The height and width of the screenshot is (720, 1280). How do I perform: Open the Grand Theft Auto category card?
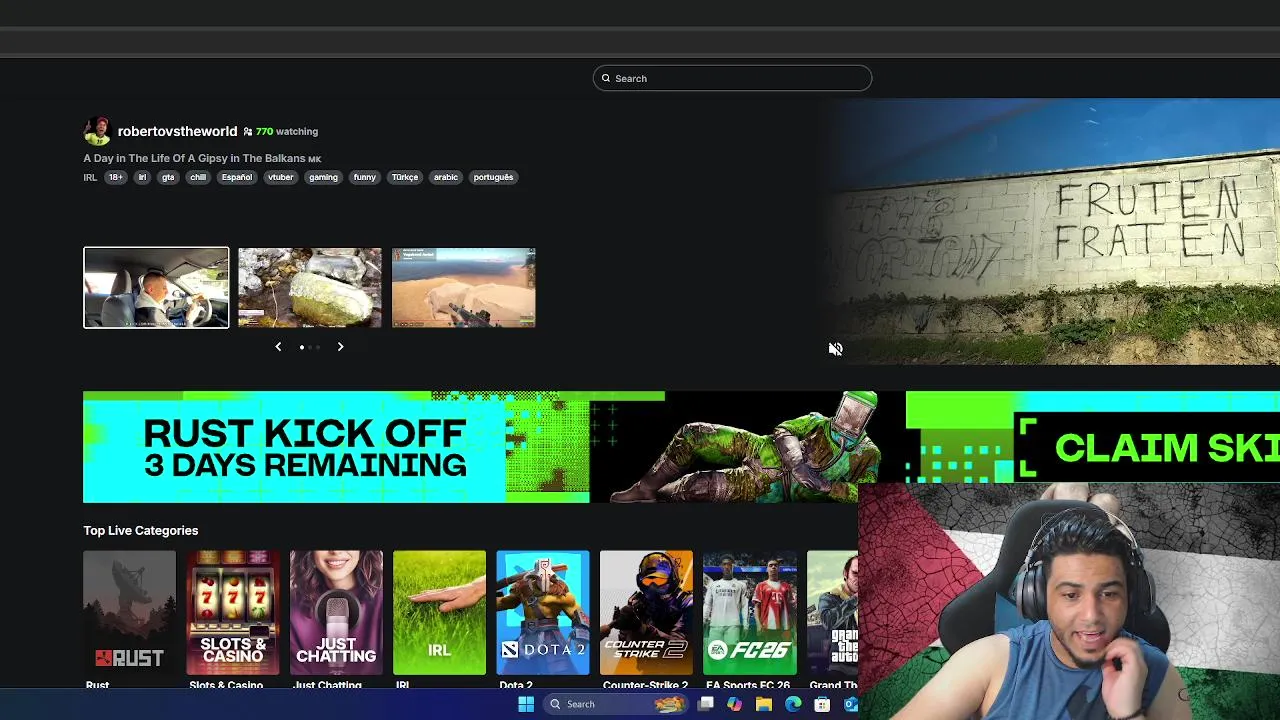[832, 613]
